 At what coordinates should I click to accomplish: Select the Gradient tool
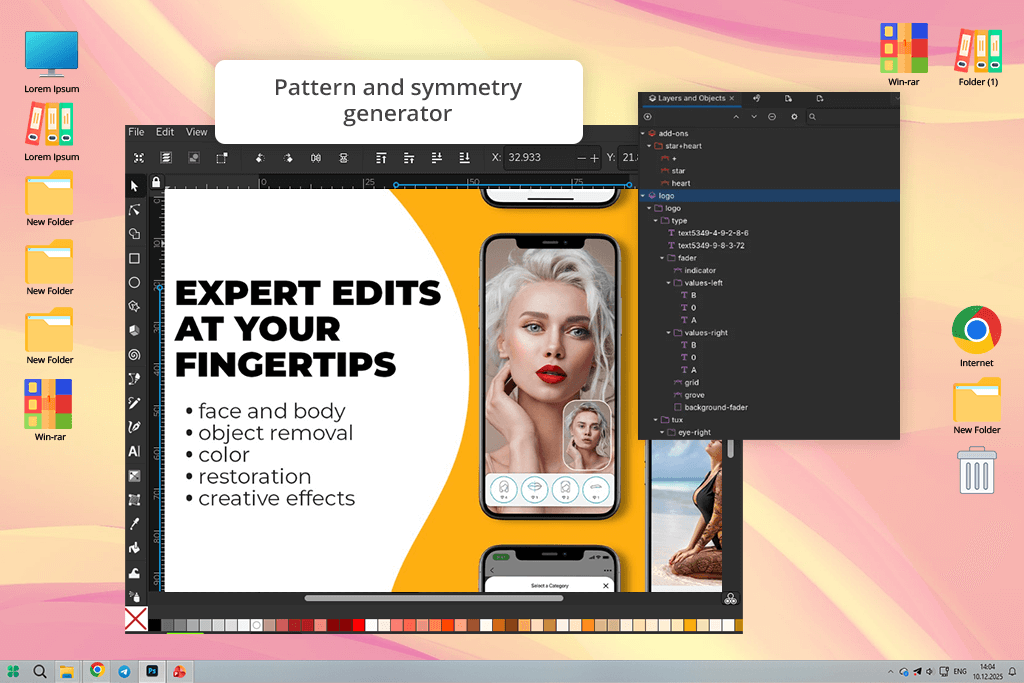tap(135, 476)
